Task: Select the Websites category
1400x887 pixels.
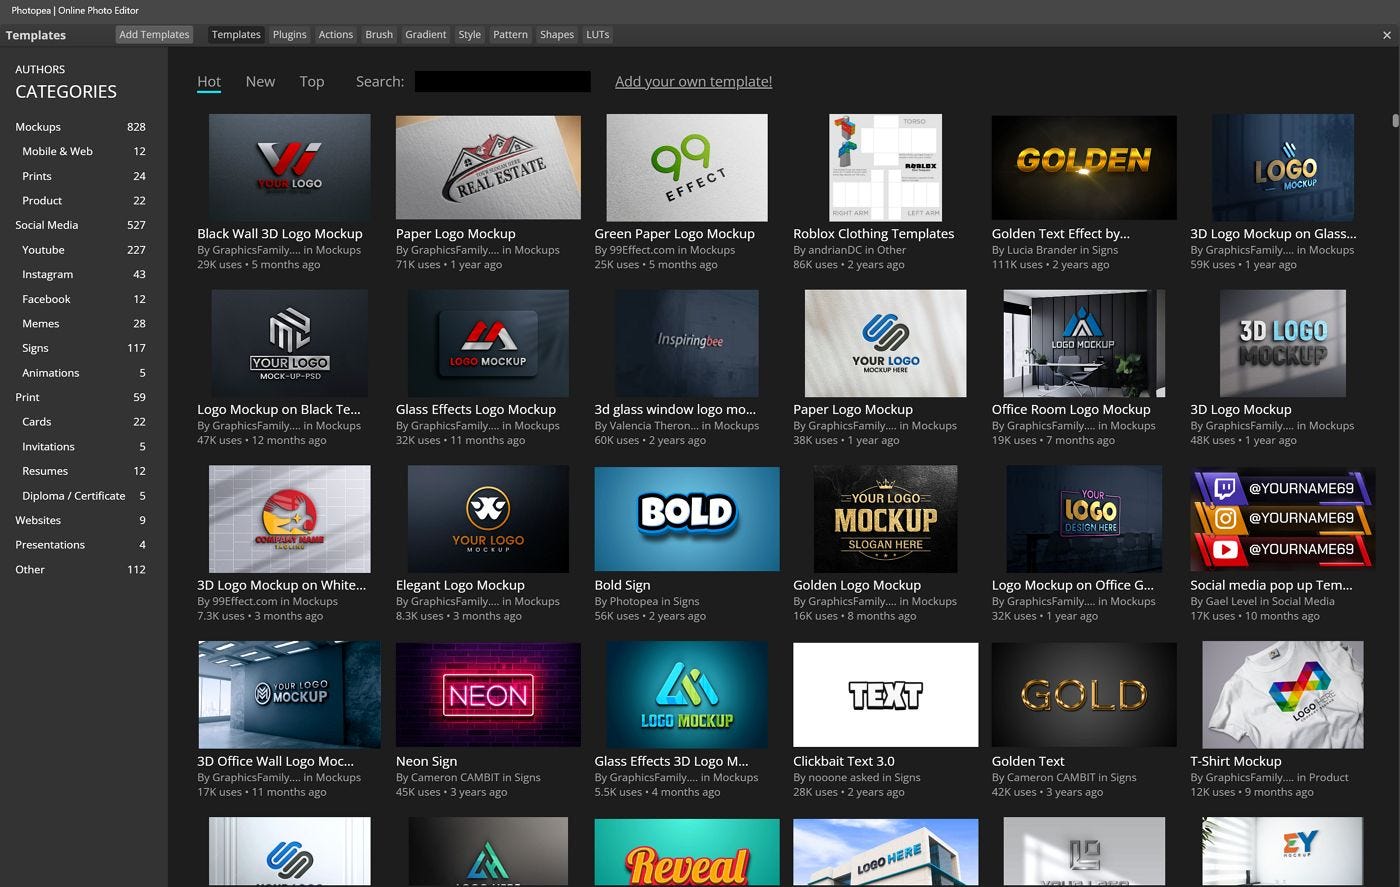Action: coord(80,520)
